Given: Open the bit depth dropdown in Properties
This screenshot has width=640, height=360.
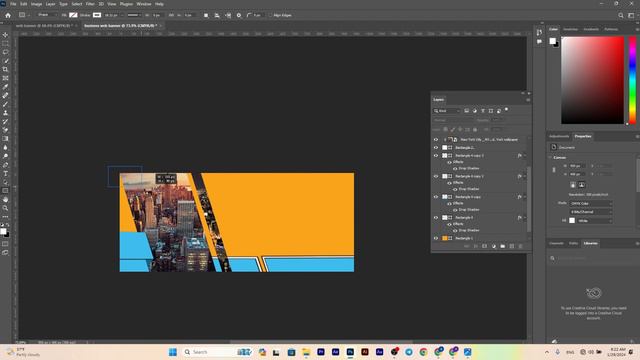Looking at the screenshot, I should [591, 212].
